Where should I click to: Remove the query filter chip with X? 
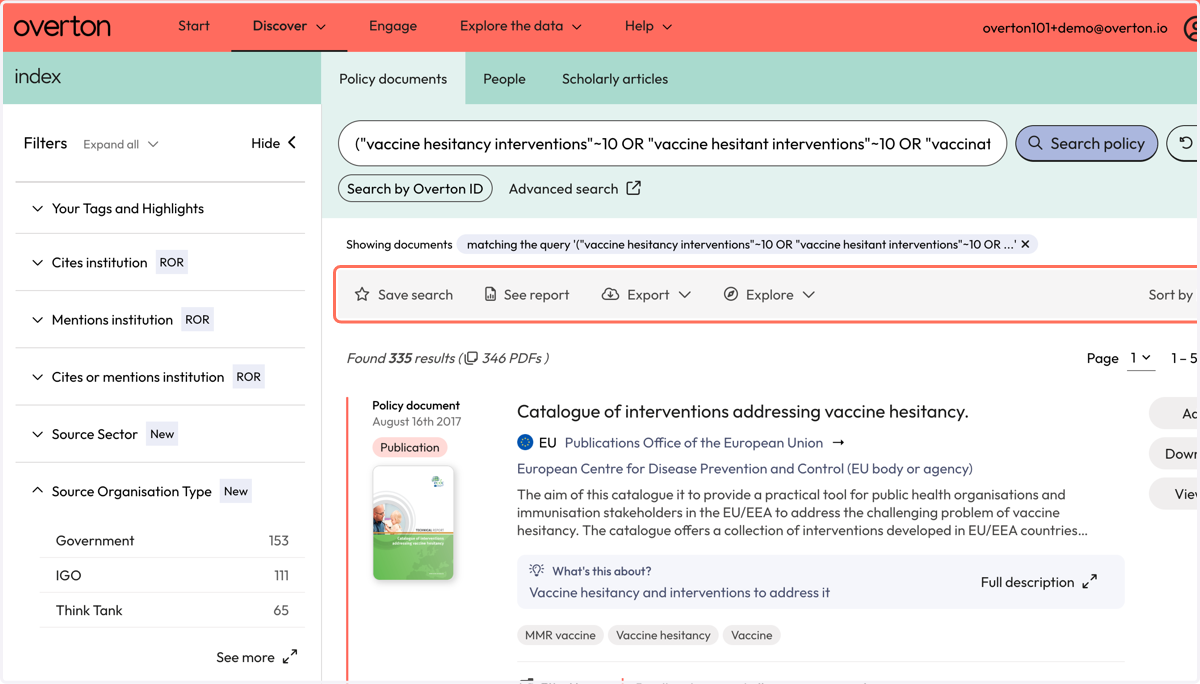[1025, 244]
